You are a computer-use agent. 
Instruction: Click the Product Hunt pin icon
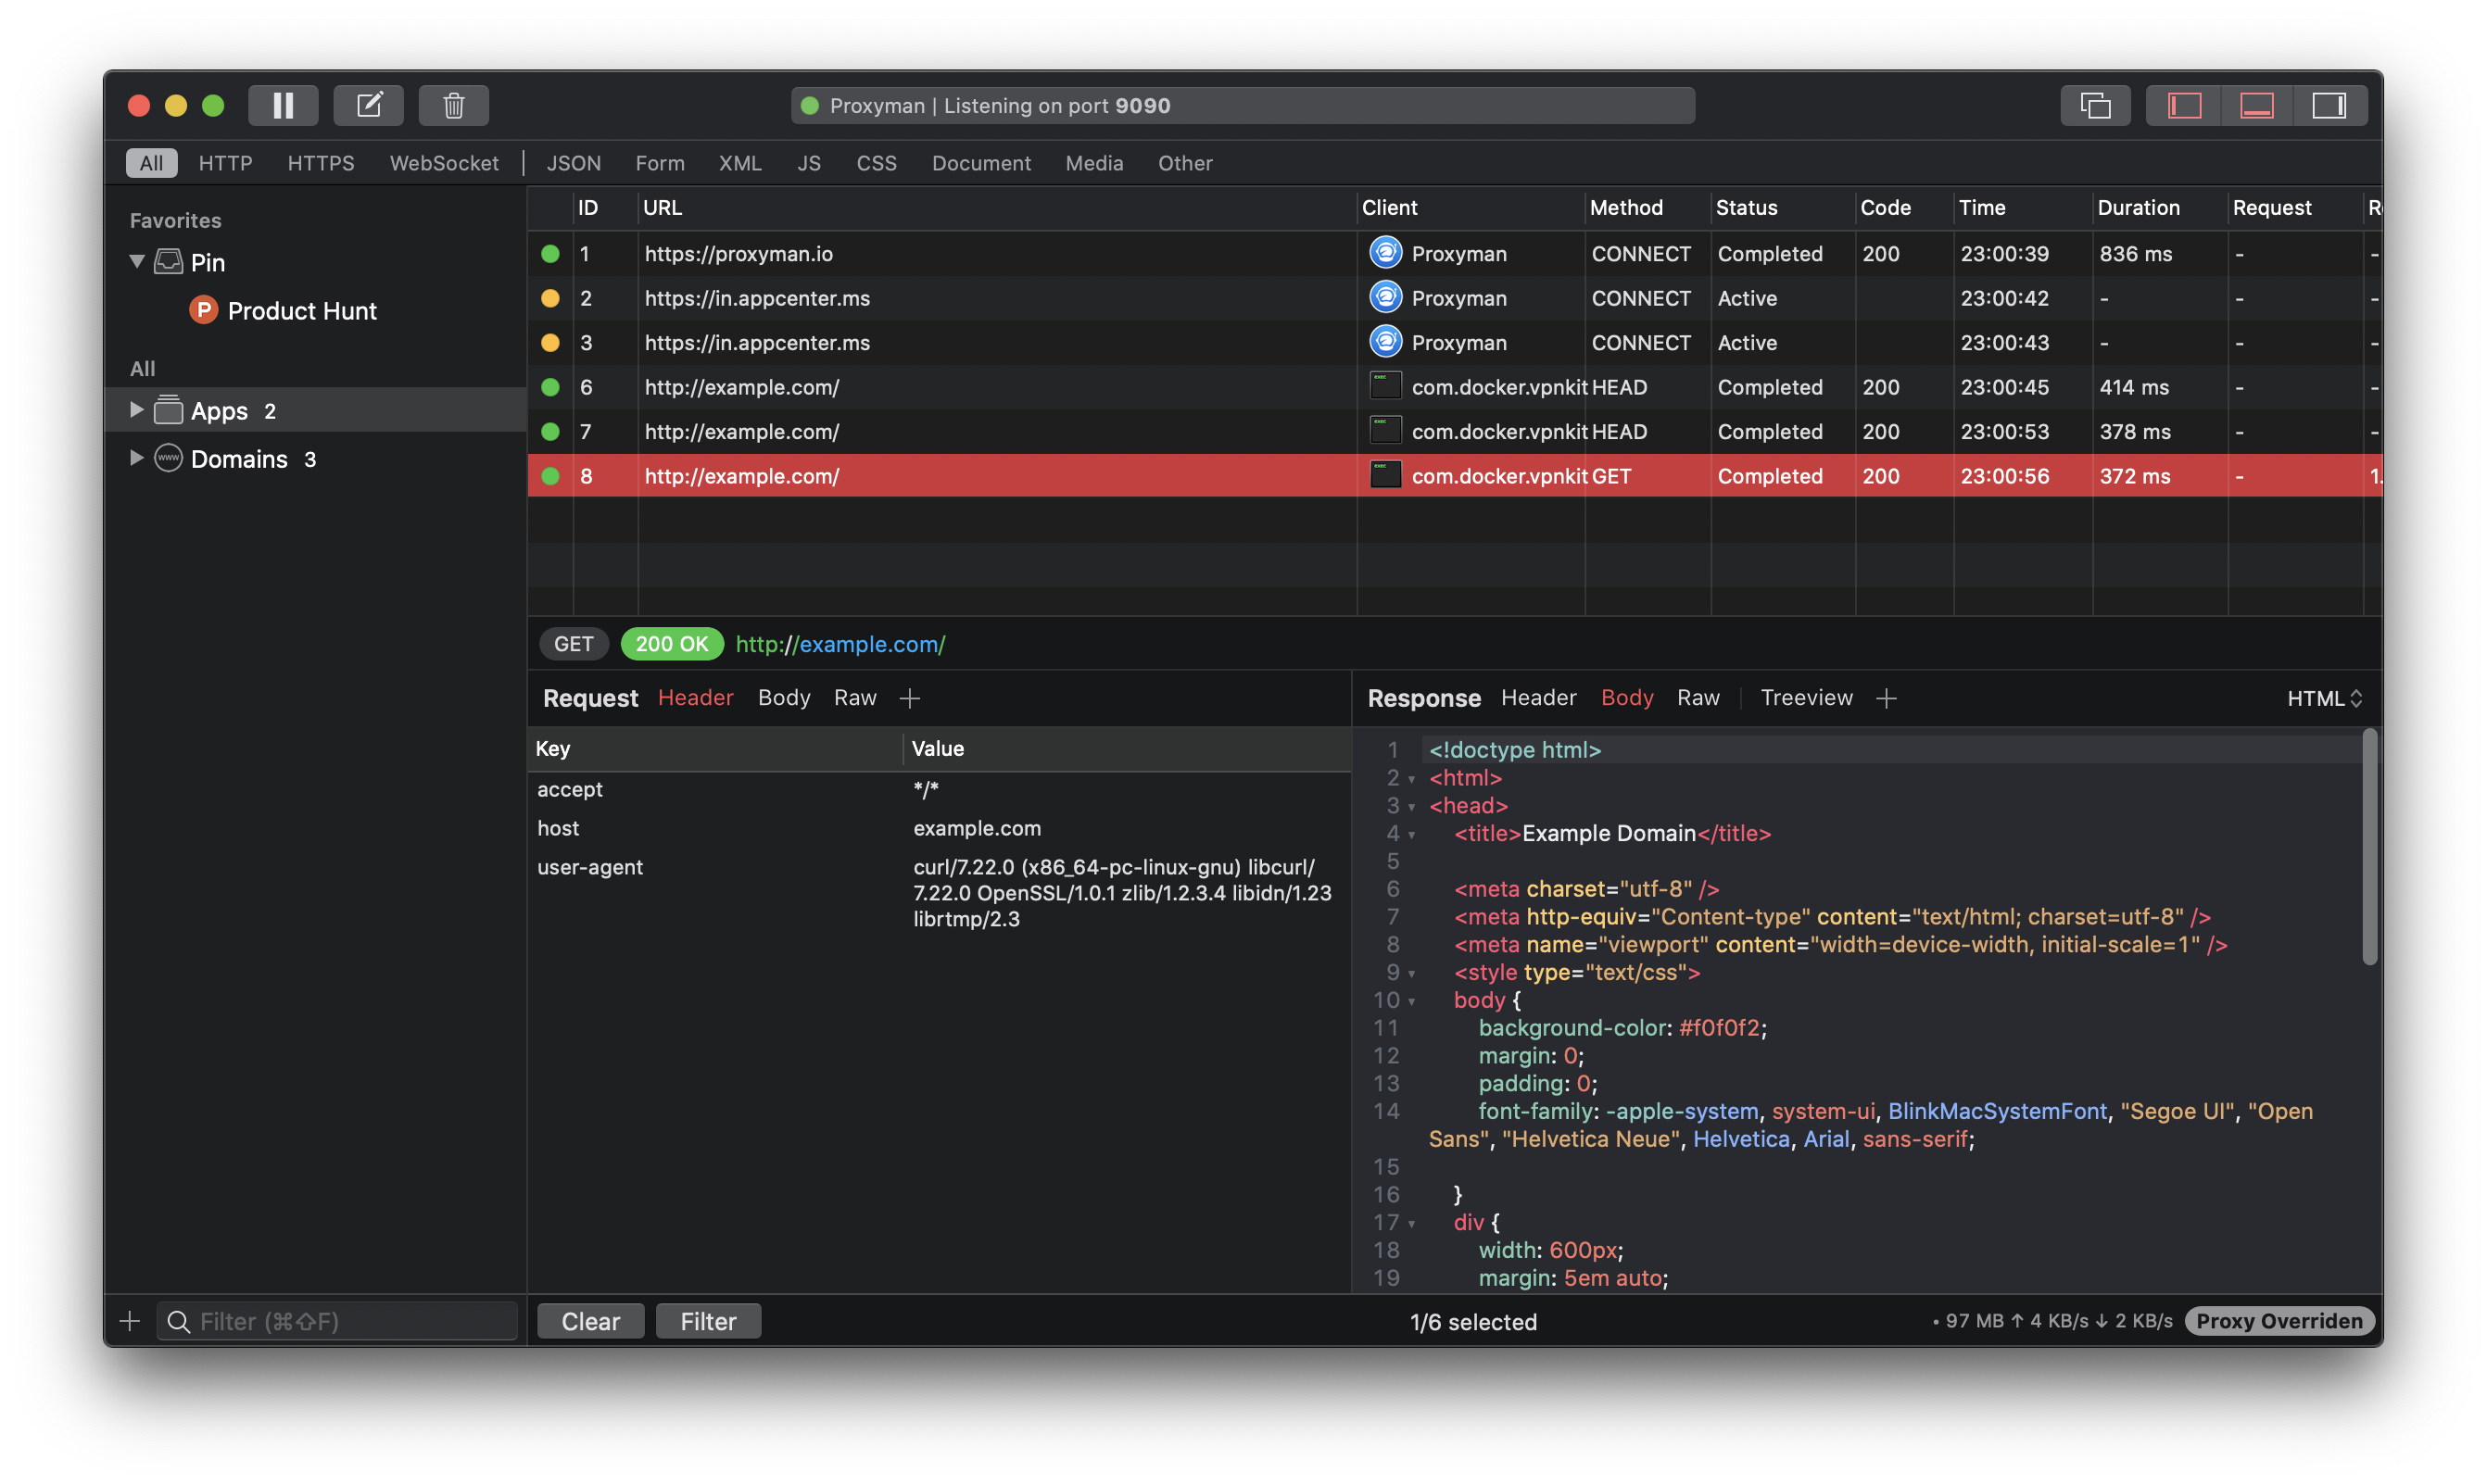pyautogui.click(x=203, y=310)
